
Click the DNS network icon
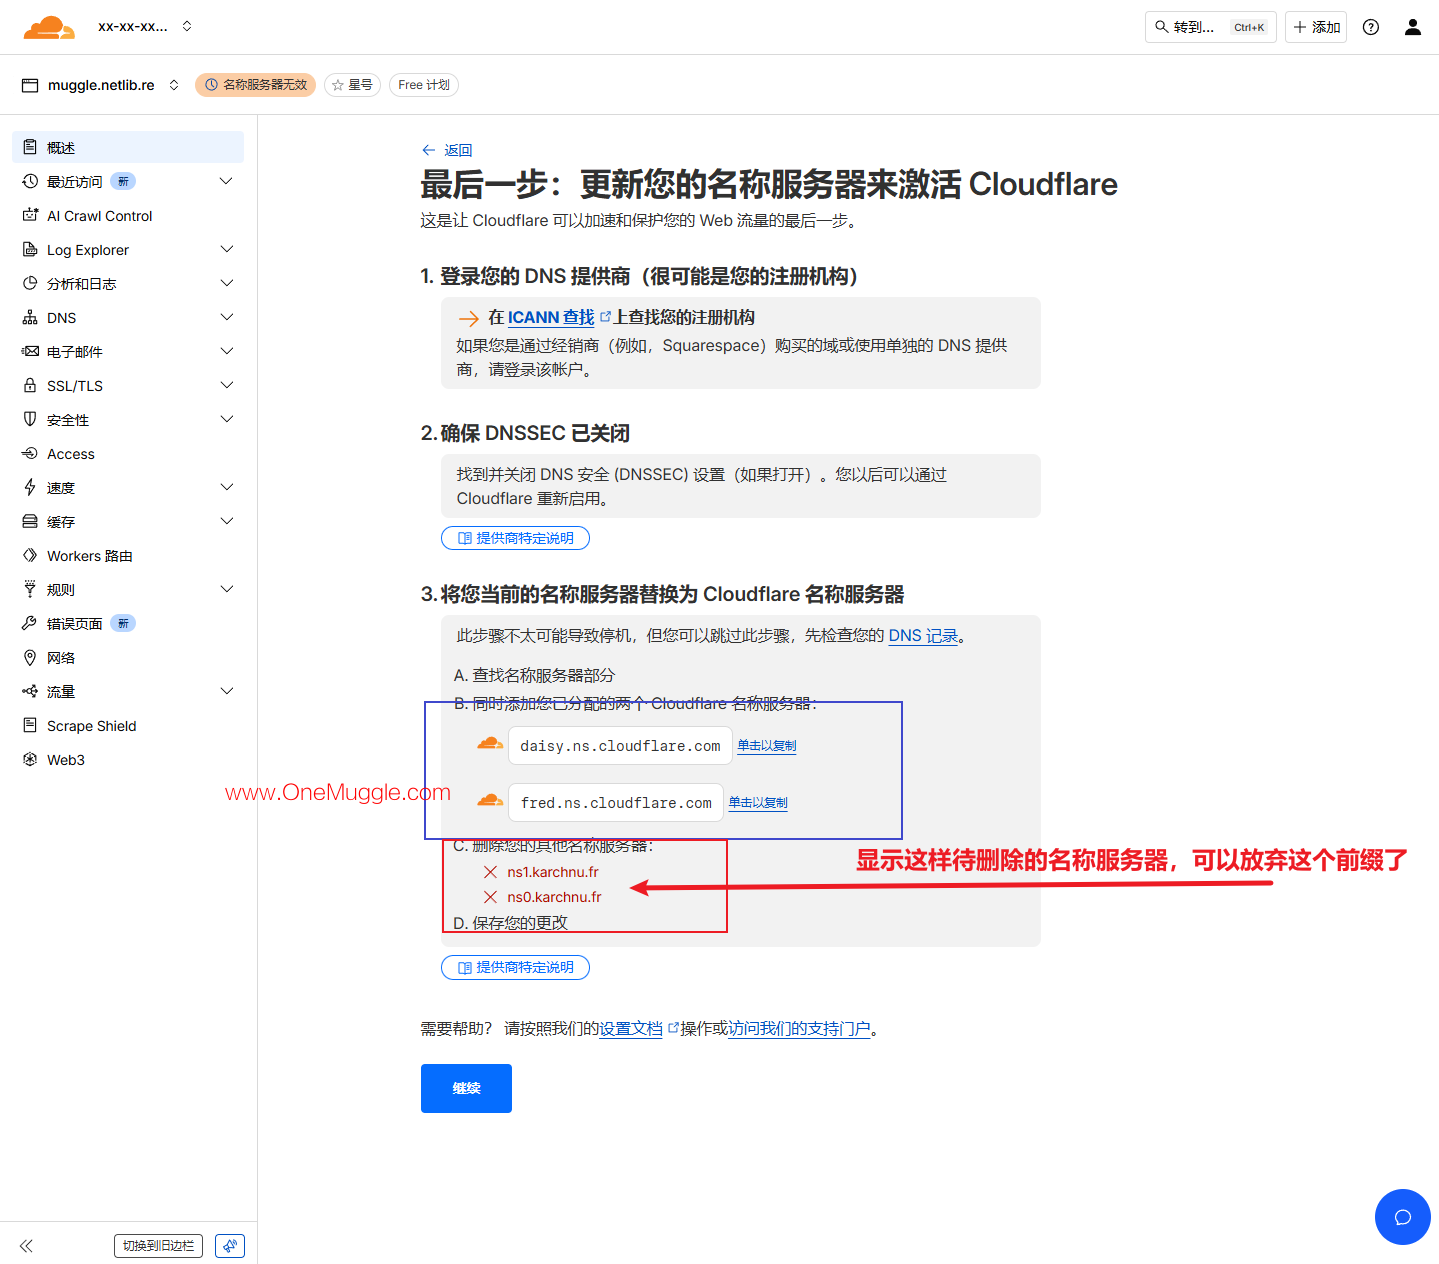click(x=30, y=317)
